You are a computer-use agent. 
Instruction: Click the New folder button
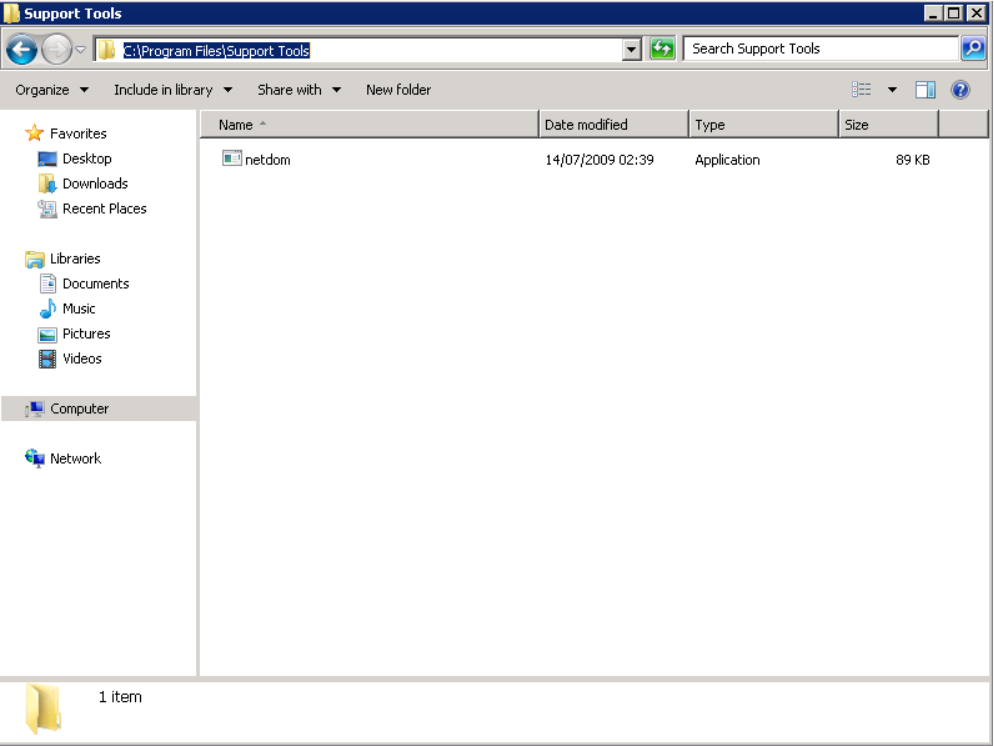tap(398, 90)
